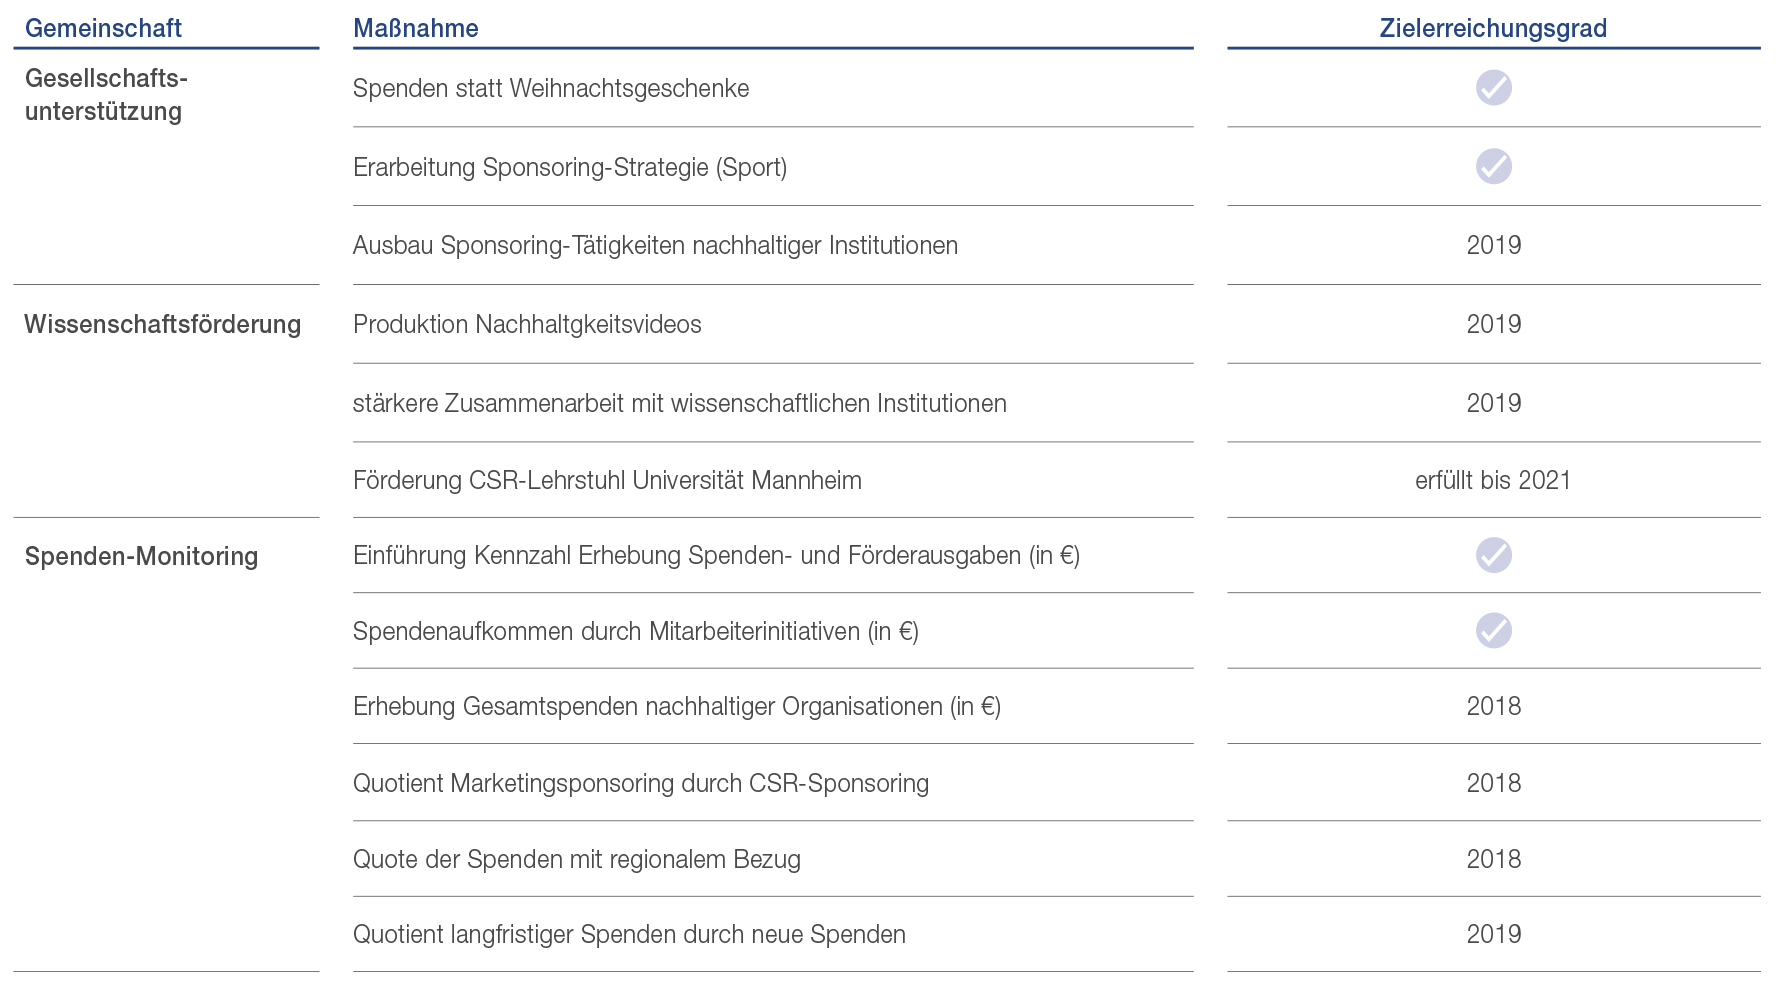The image size is (1777, 994).
Task: Click 2019 value for Quotient langfristiger Spenden row
Action: [x=1493, y=934]
